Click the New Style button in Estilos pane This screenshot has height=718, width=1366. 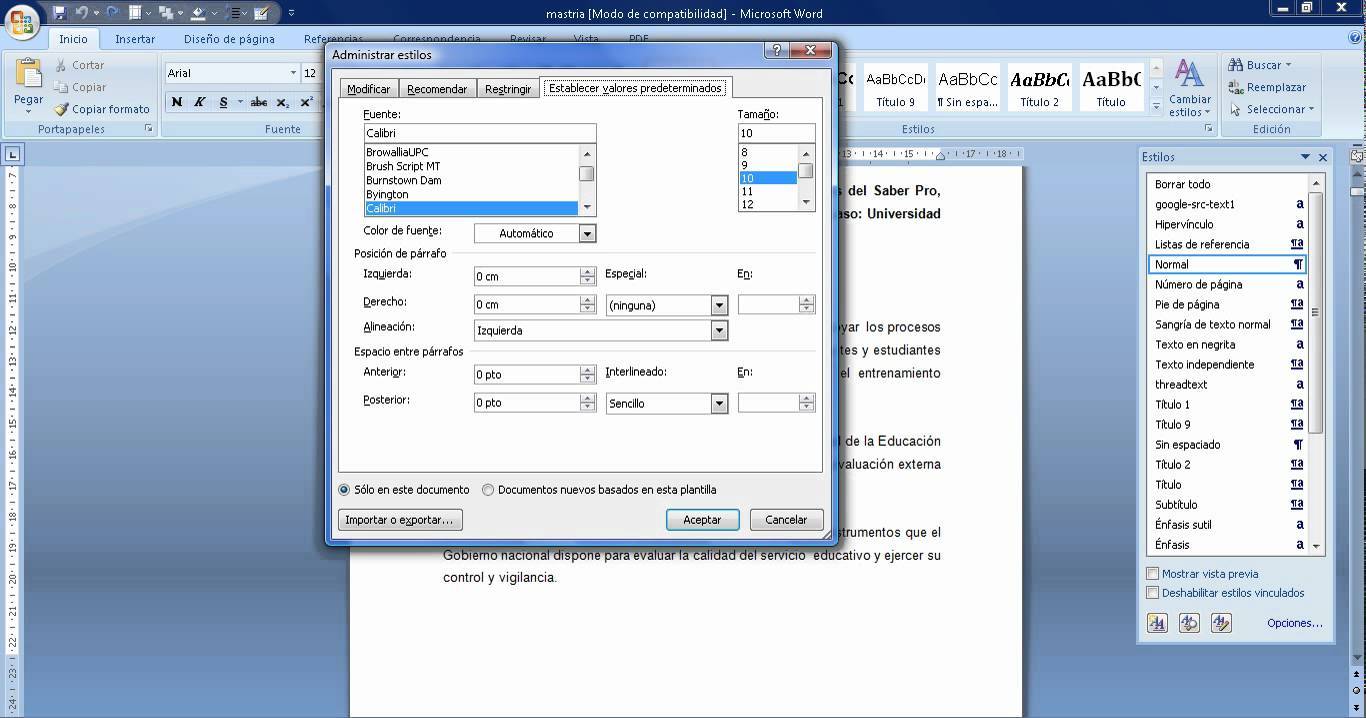tap(1157, 623)
